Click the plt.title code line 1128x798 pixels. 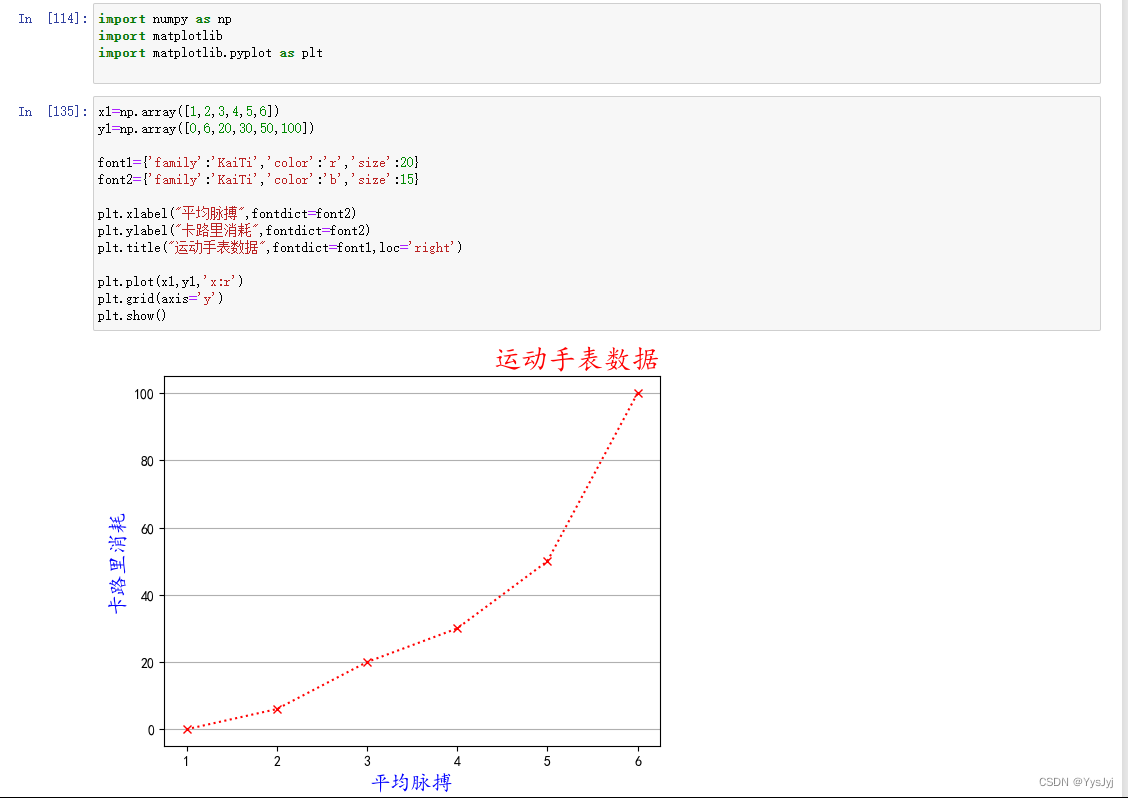pyautogui.click(x=280, y=248)
